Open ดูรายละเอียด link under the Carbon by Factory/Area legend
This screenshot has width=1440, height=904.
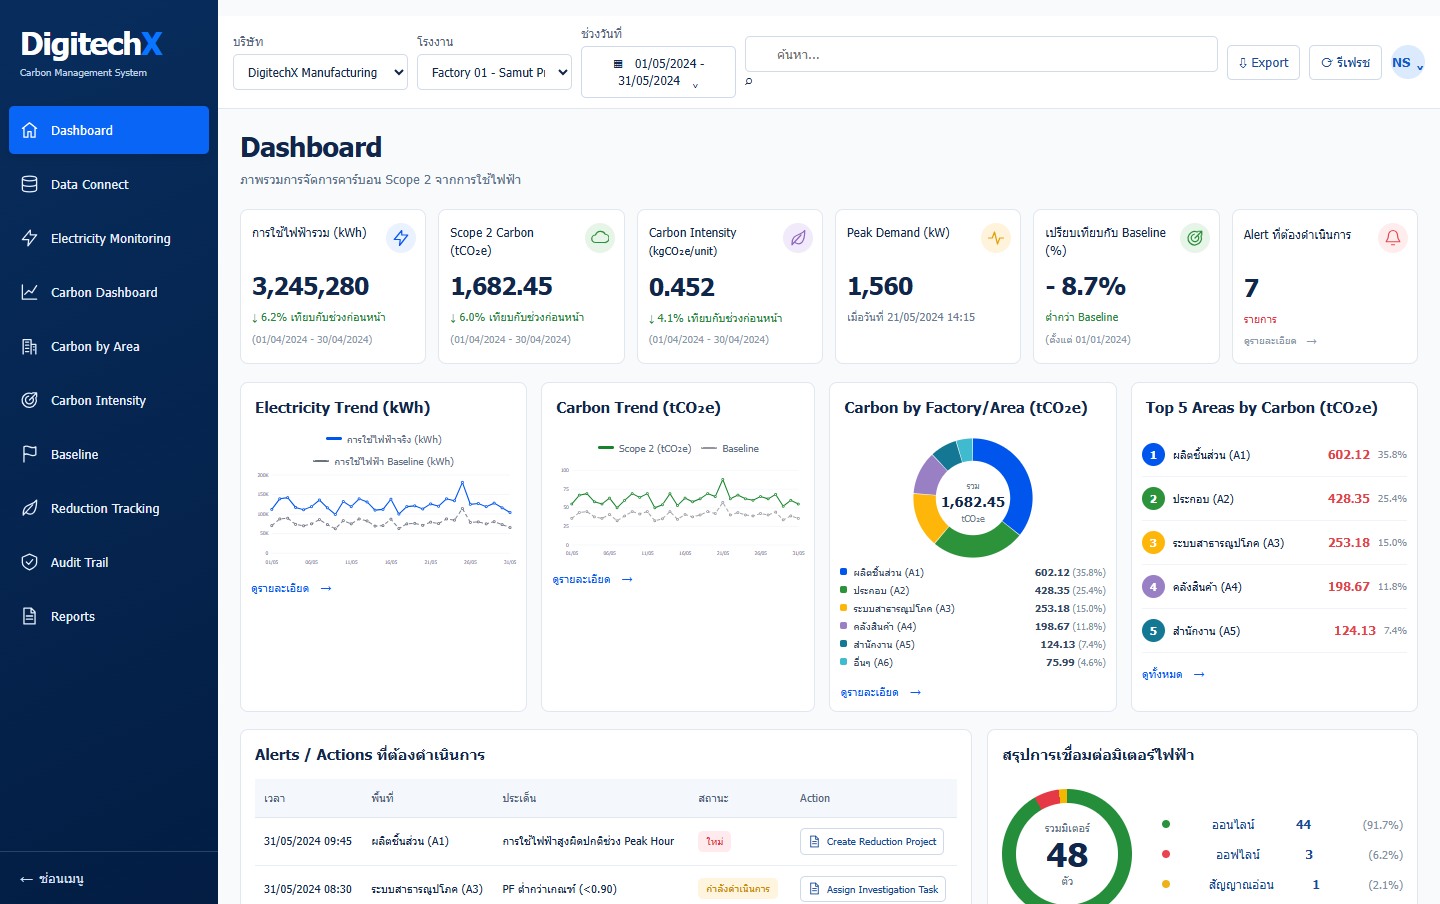click(880, 693)
